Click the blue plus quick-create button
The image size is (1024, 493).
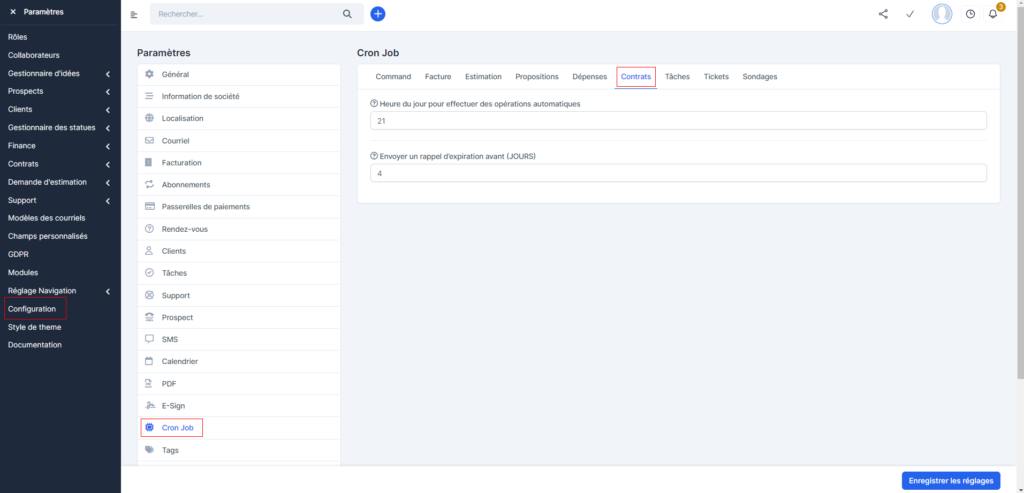point(377,14)
